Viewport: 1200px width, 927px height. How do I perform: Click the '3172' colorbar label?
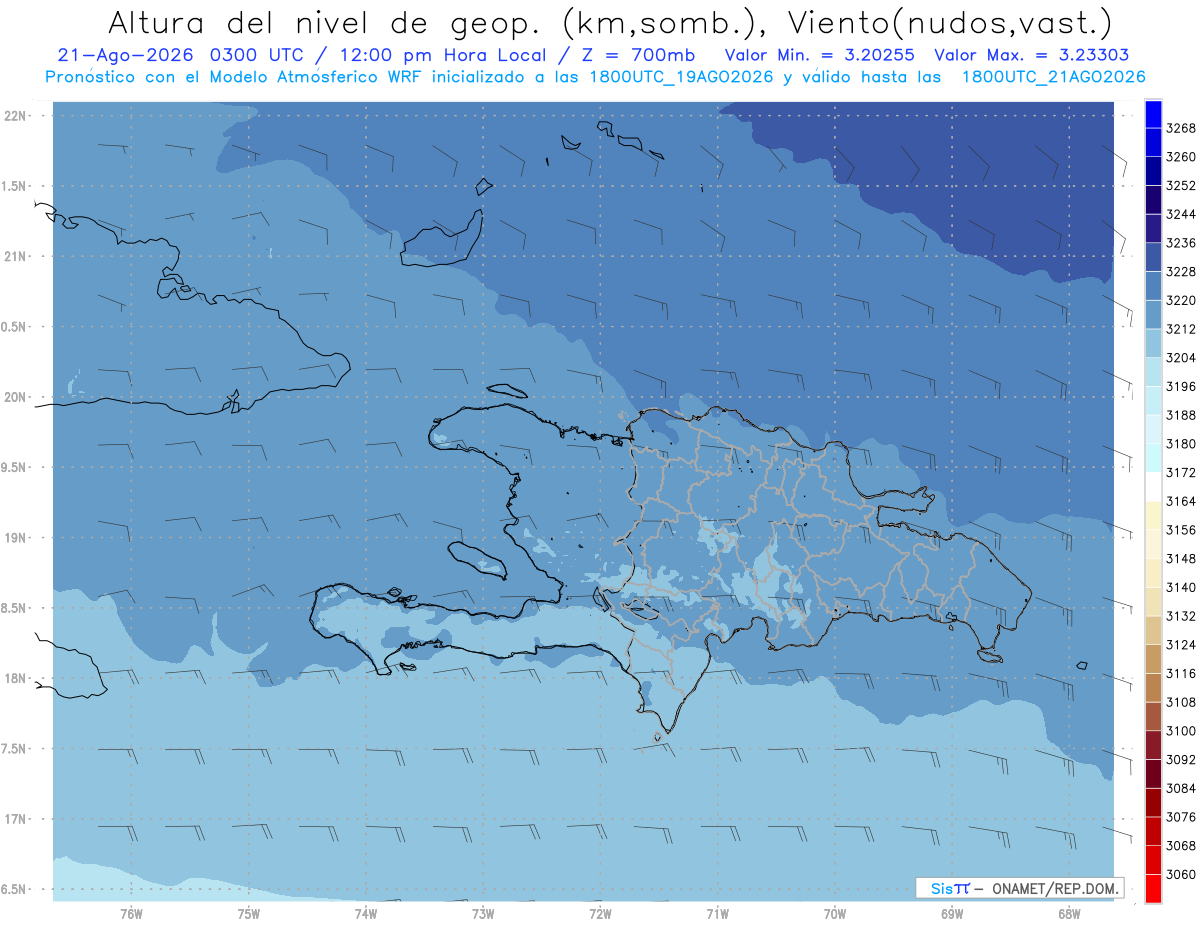1181,472
